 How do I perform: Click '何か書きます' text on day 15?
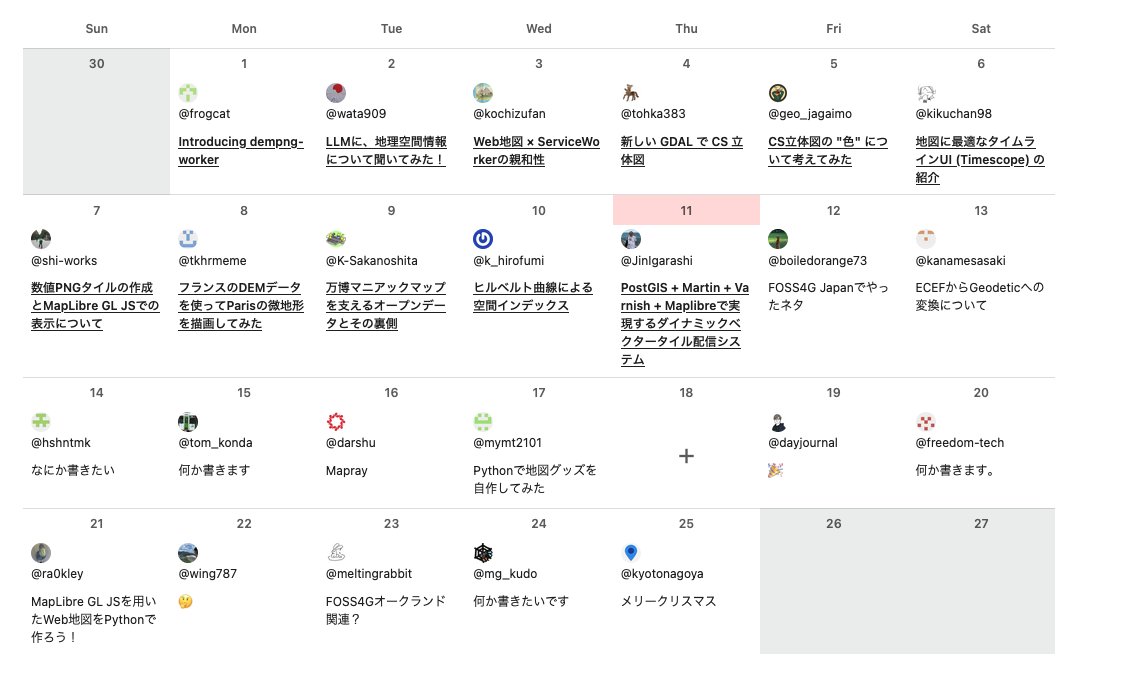(214, 470)
